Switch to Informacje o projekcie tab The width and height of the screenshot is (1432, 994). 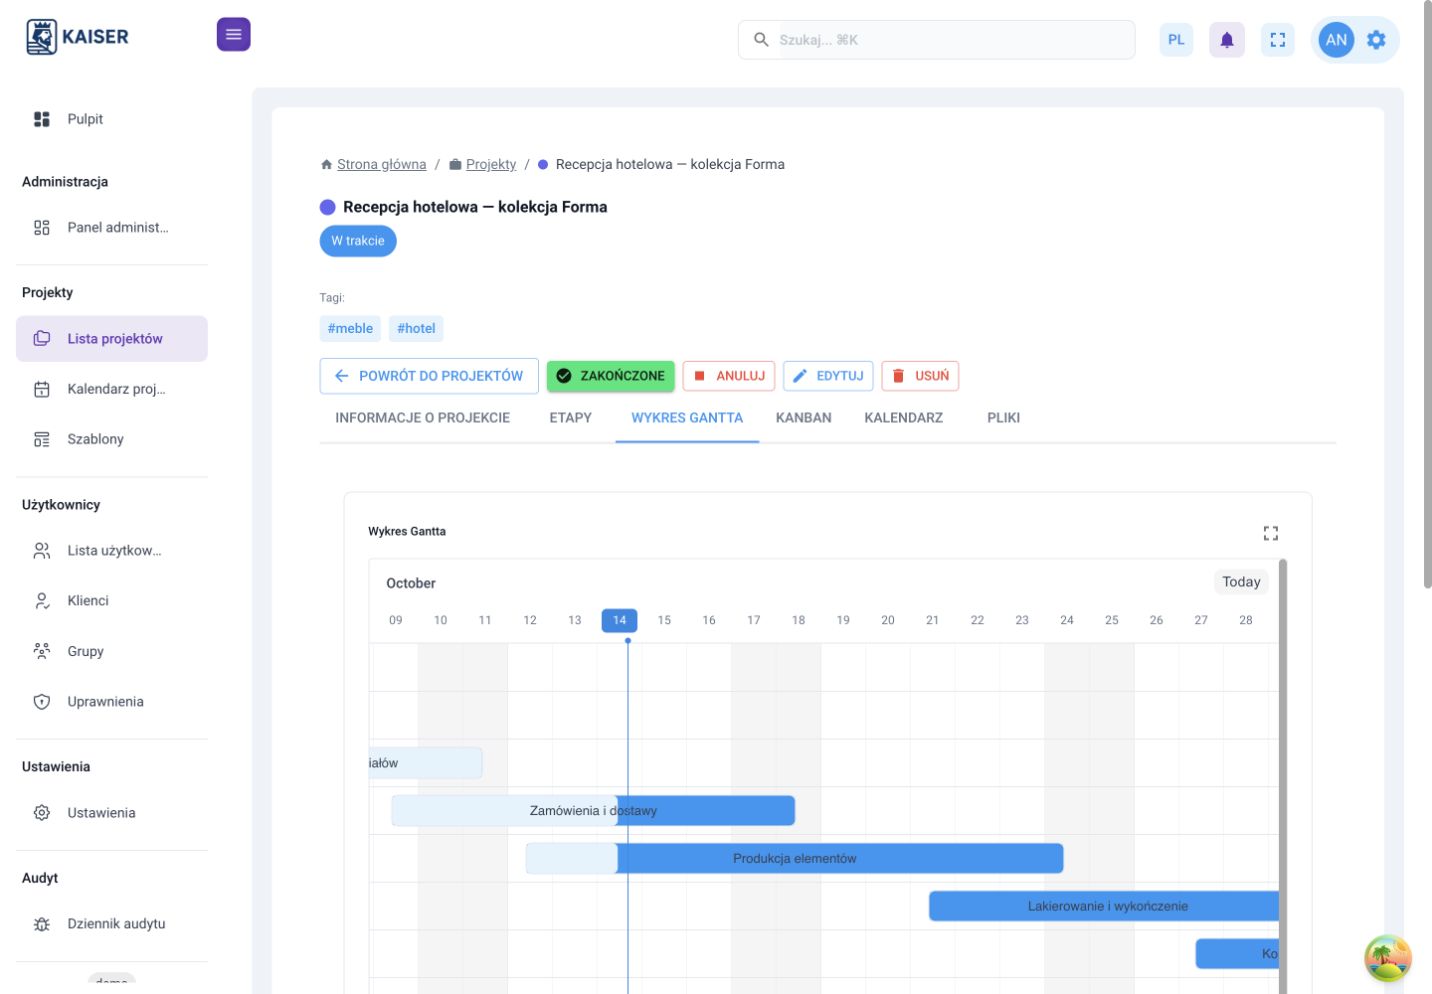coord(422,418)
